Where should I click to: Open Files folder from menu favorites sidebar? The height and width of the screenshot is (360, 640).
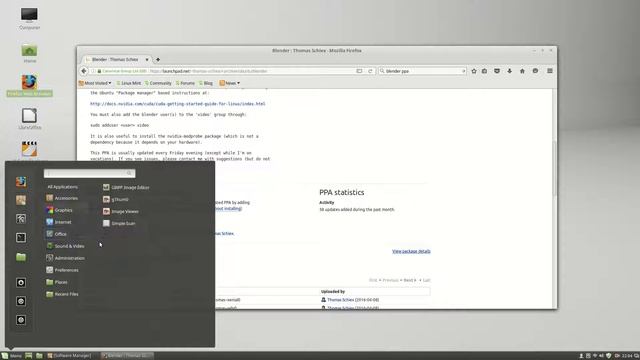coord(21,257)
